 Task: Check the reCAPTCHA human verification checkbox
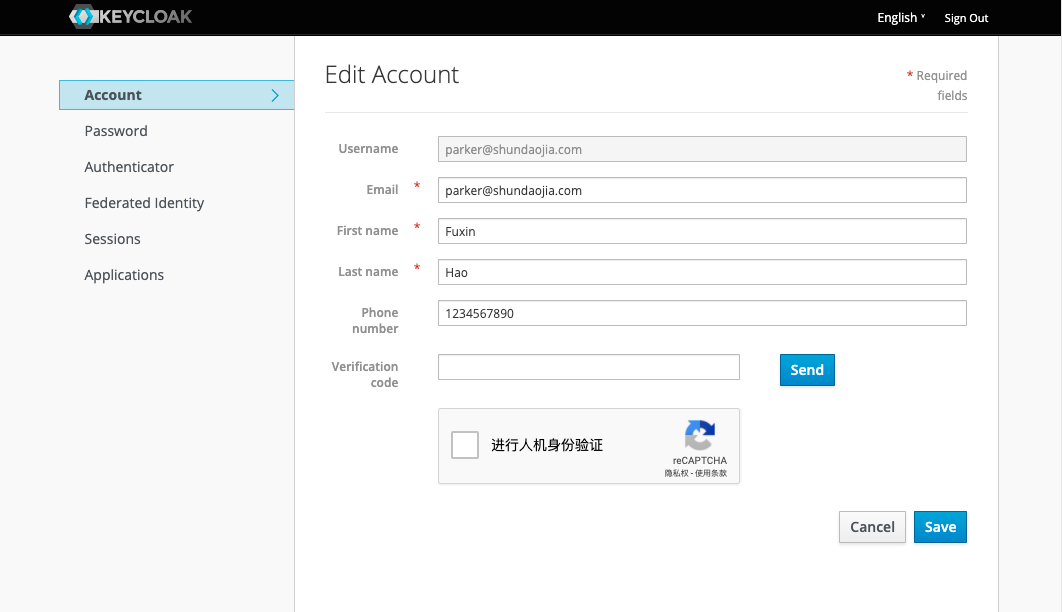465,445
